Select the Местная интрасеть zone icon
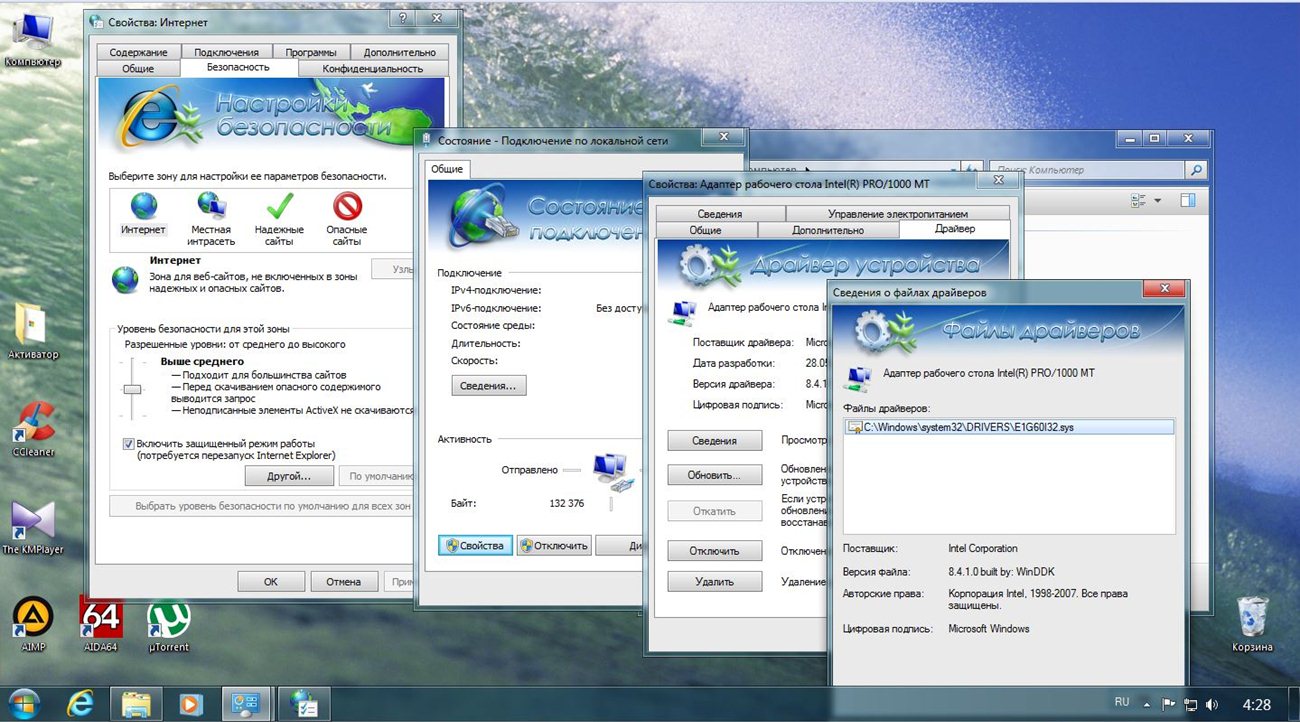 (x=211, y=205)
